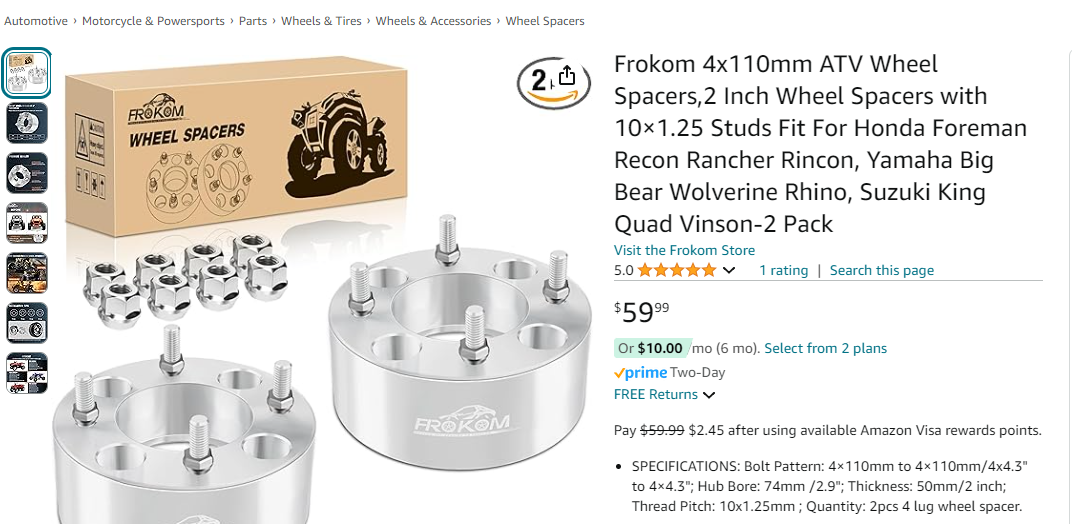Select the third product thumbnail
Screen dimensions: 1072x524
pyautogui.click(x=27, y=173)
